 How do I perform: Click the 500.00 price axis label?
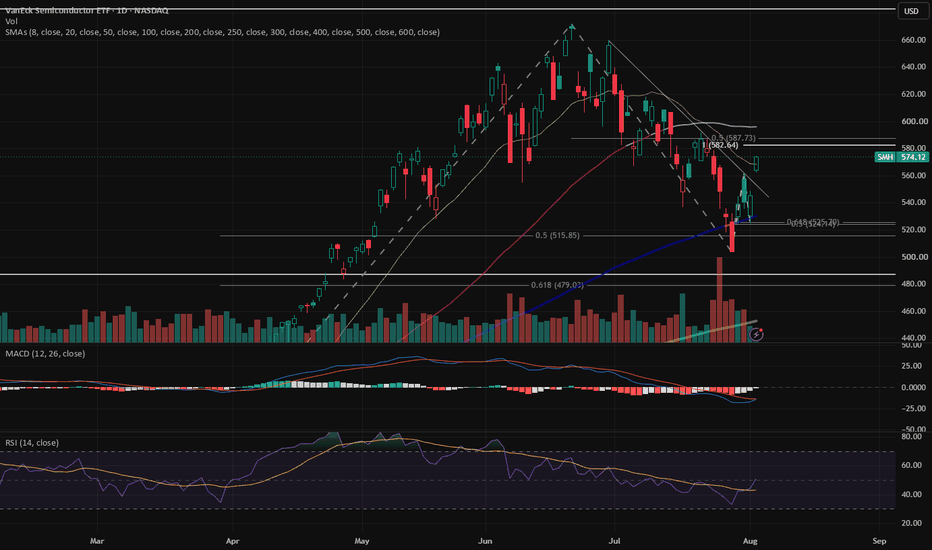click(x=914, y=257)
